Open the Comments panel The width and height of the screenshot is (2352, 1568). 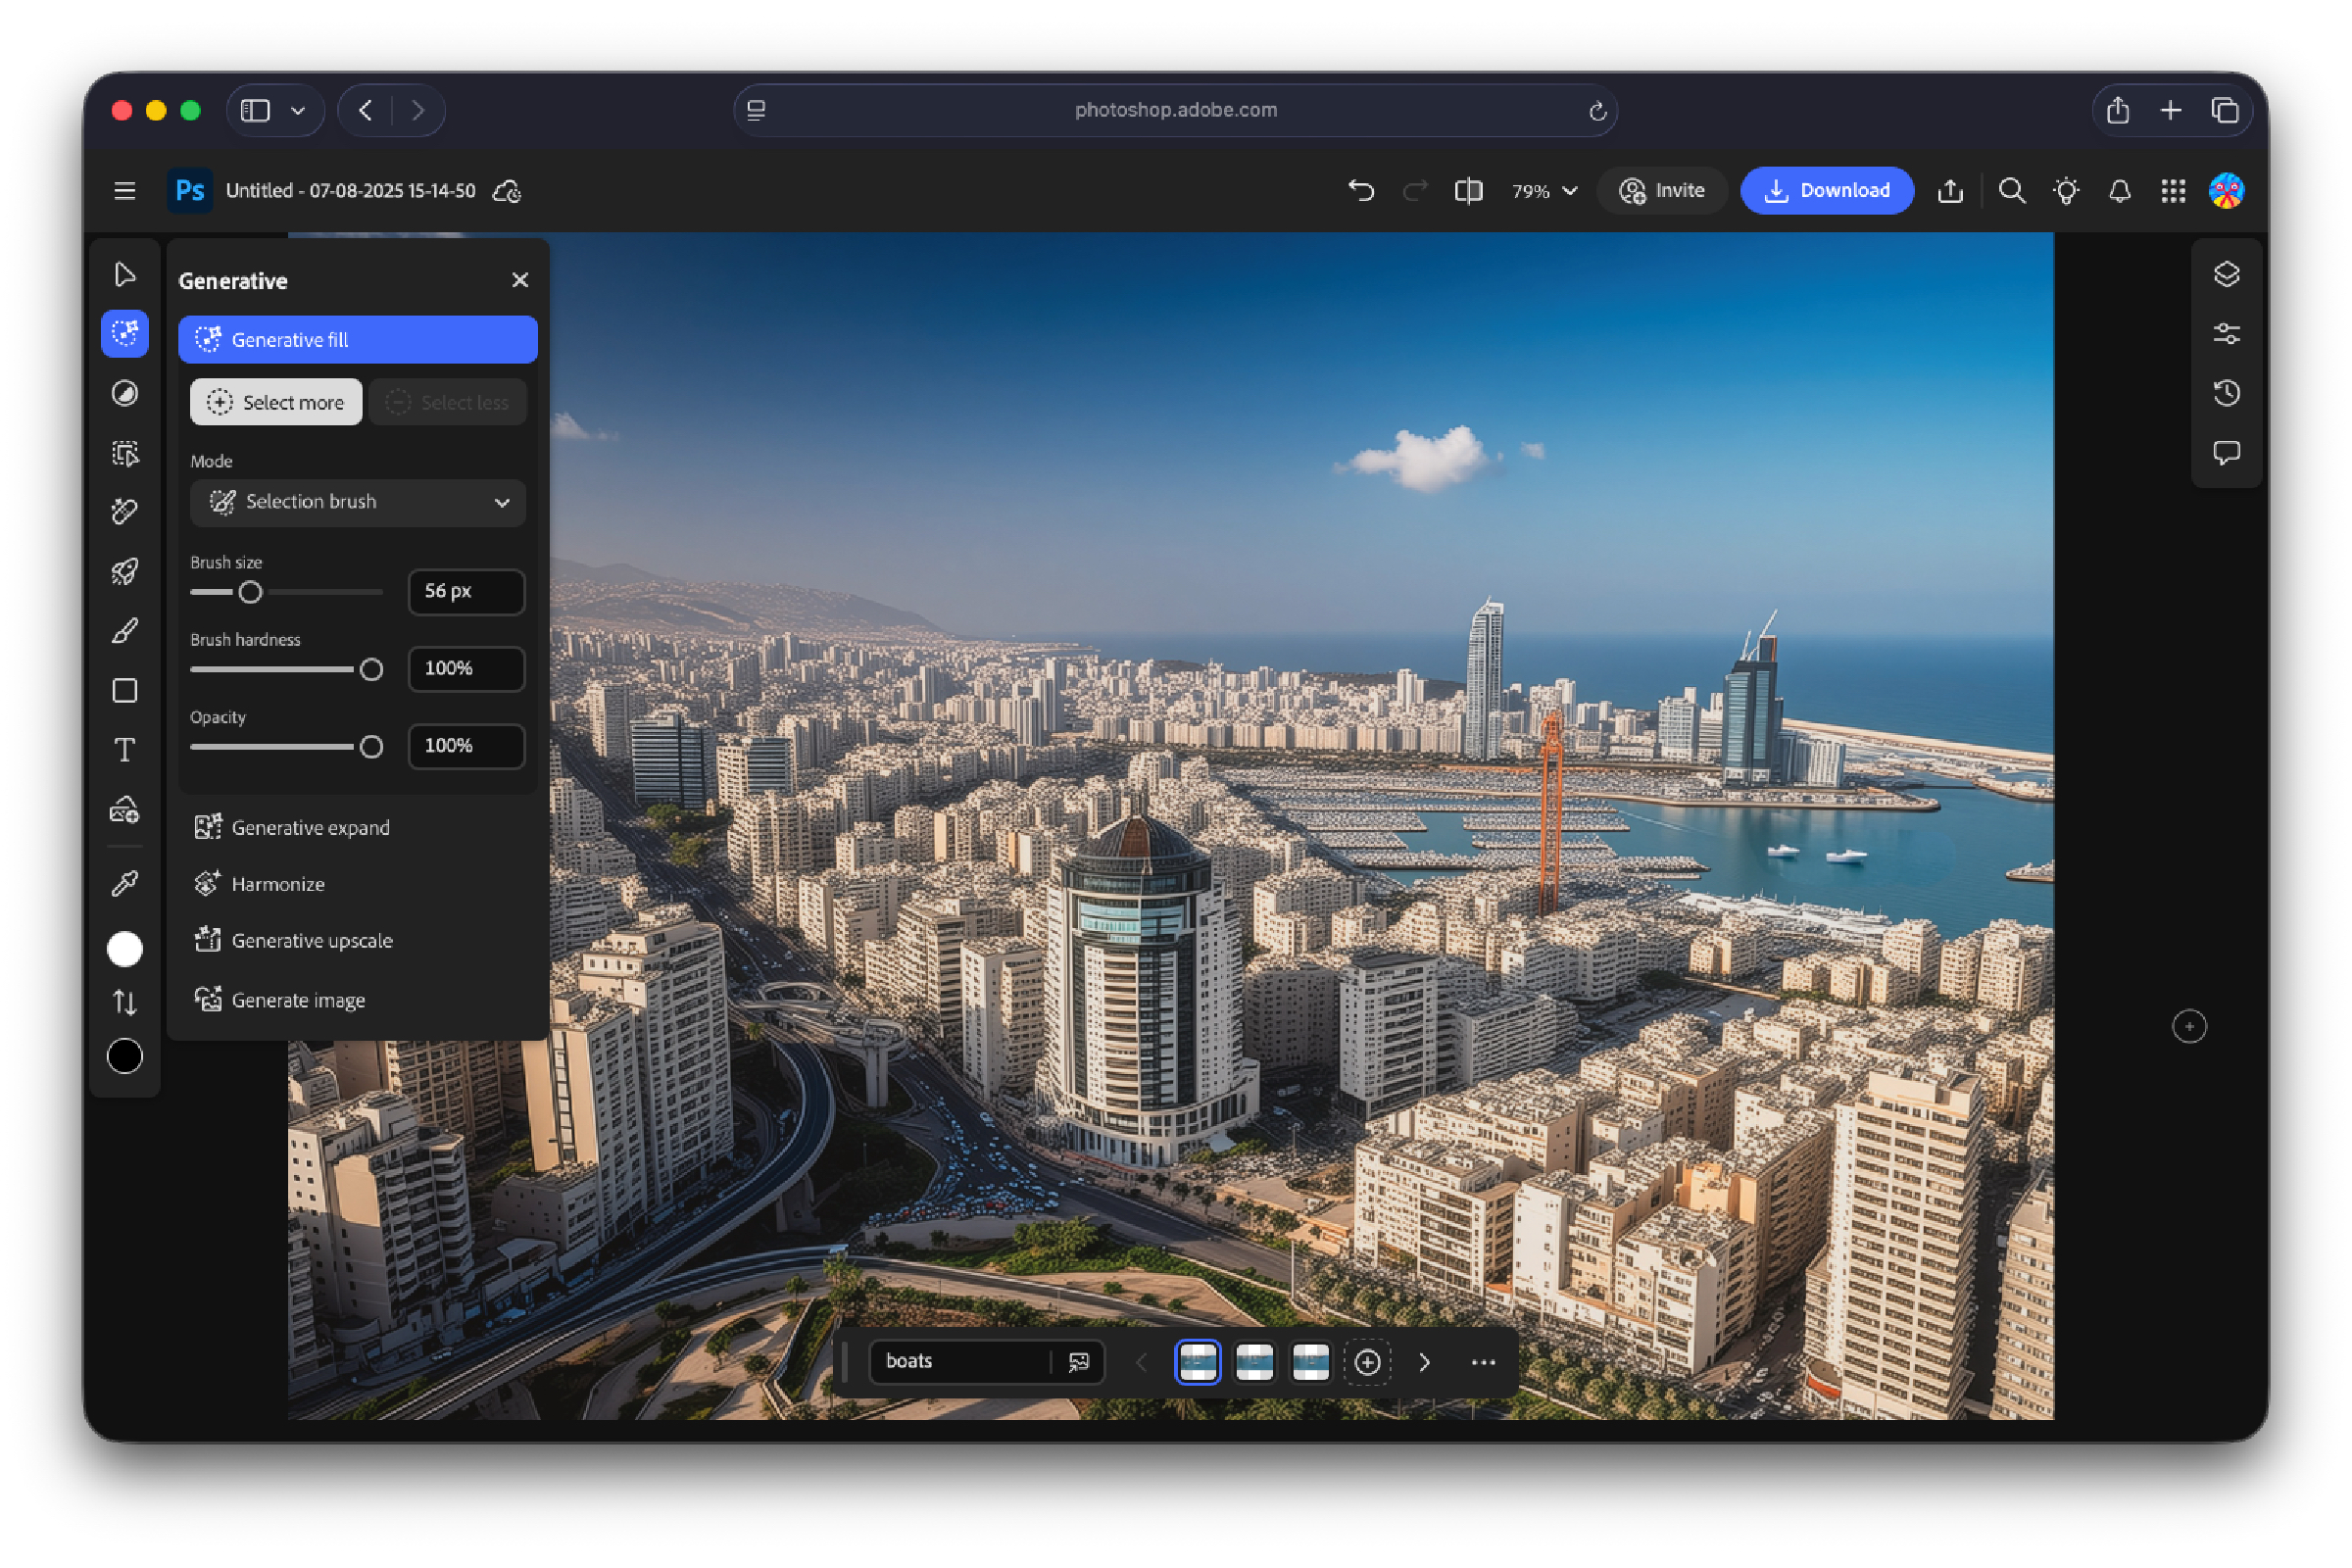click(x=2227, y=453)
